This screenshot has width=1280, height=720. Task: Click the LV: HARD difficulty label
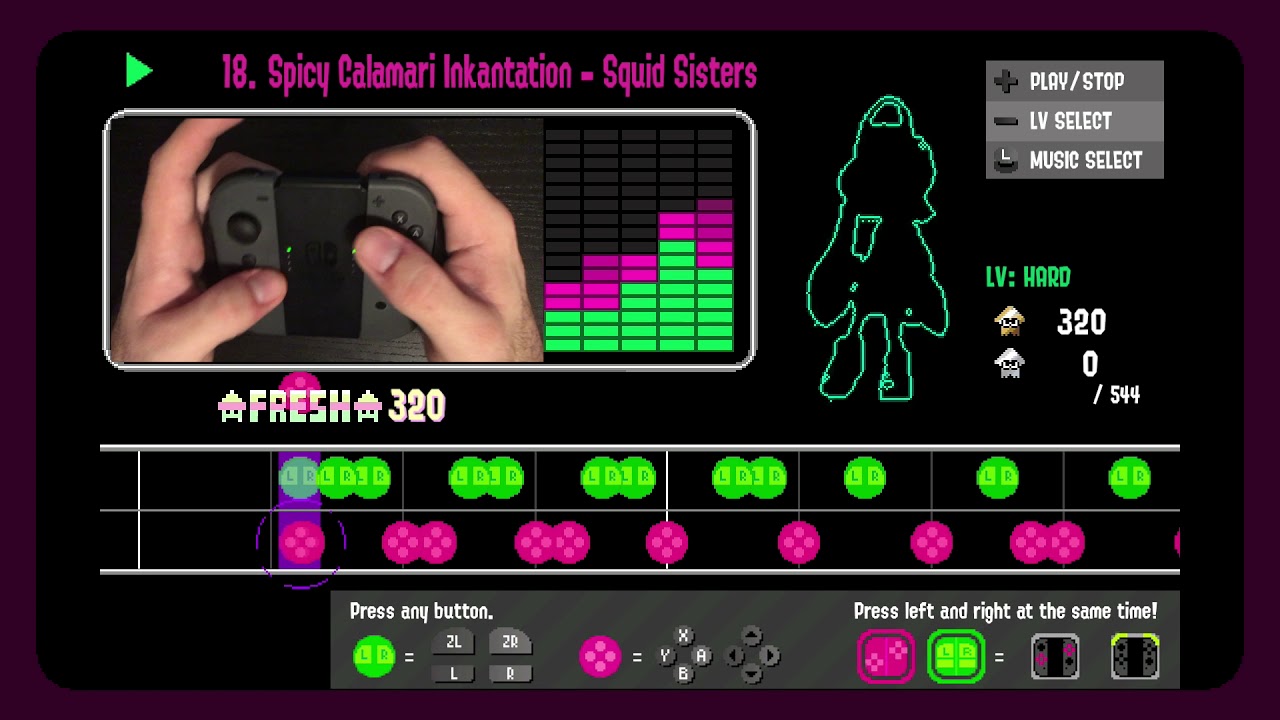1028,277
